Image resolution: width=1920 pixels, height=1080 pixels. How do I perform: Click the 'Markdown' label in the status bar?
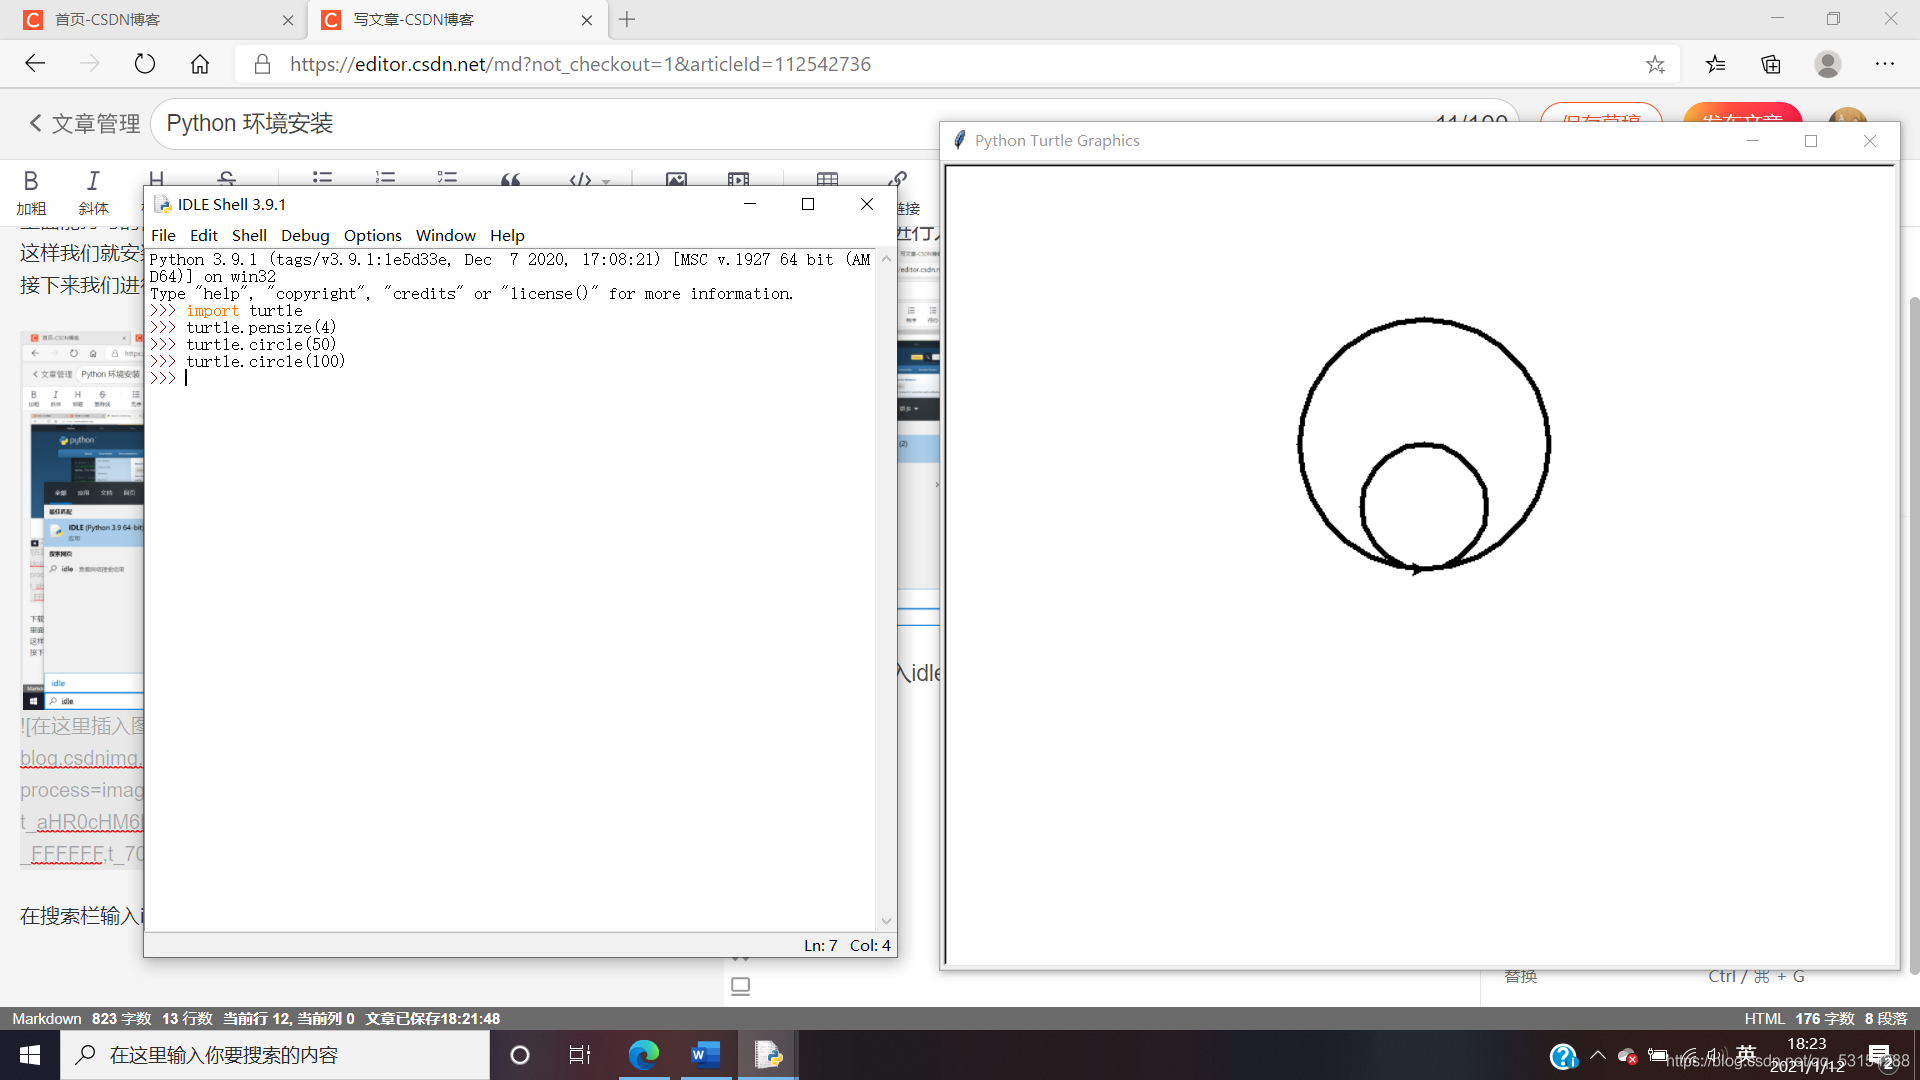point(47,1018)
